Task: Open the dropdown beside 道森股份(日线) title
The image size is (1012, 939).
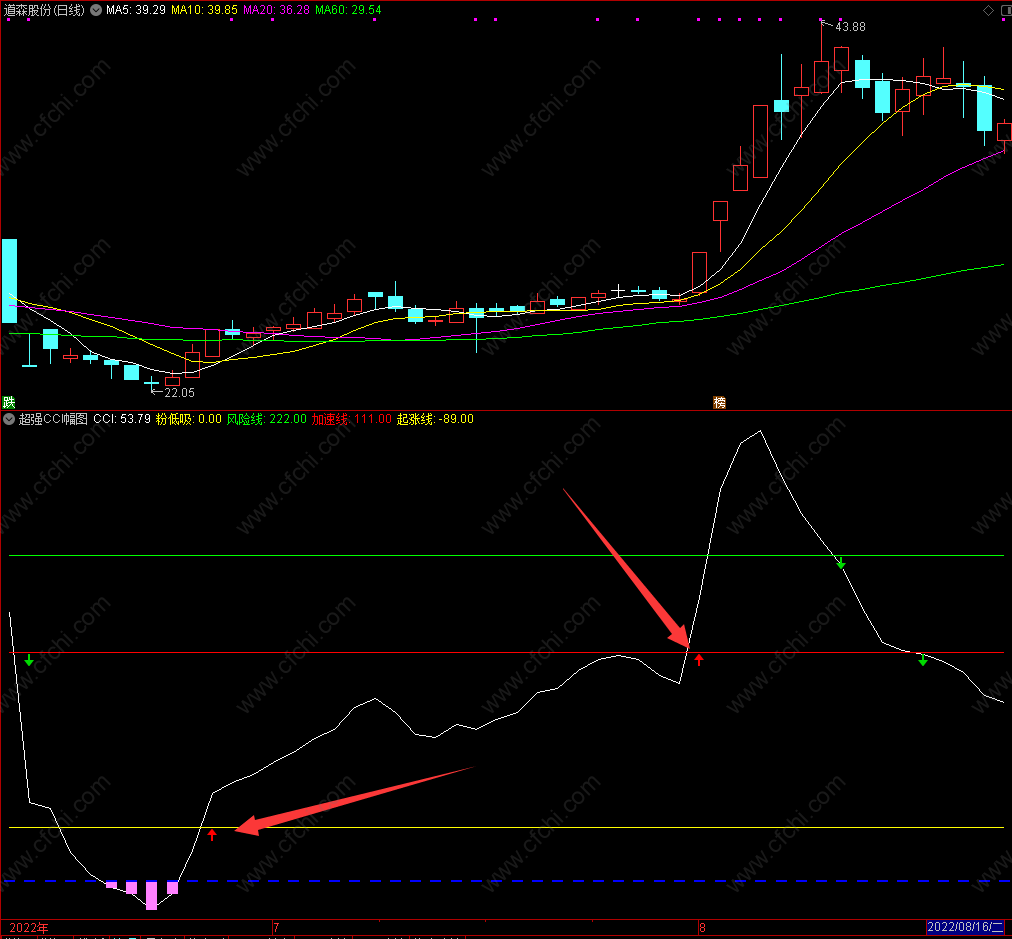Action: (x=96, y=10)
